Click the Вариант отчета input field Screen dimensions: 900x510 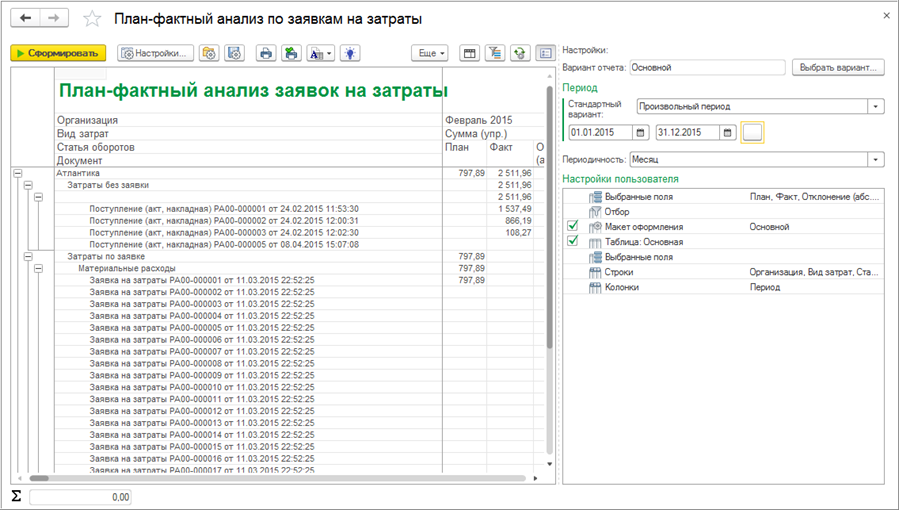(707, 68)
